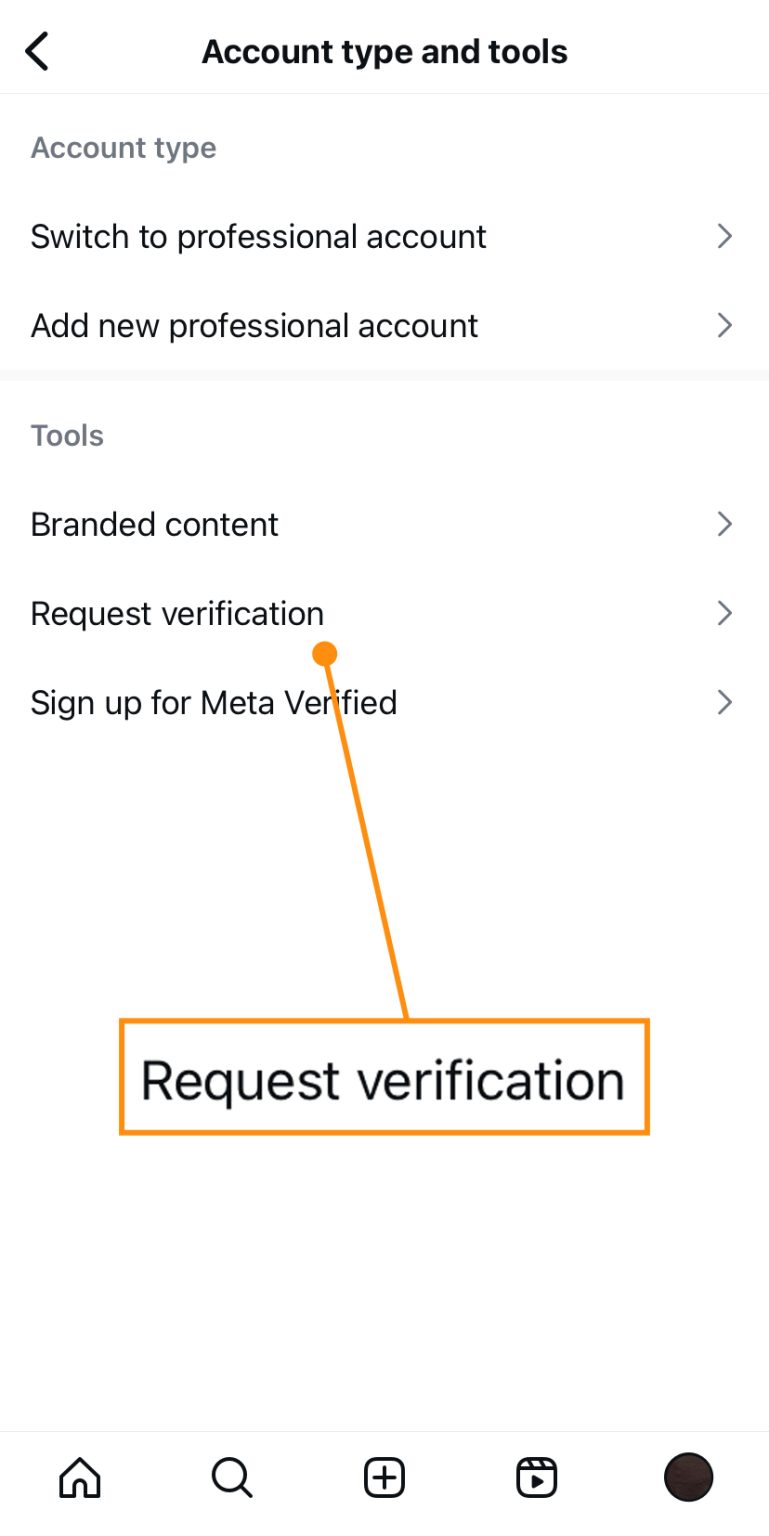Viewport: 769px width, 1536px height.
Task: Open Request verification settings
Action: [x=177, y=613]
